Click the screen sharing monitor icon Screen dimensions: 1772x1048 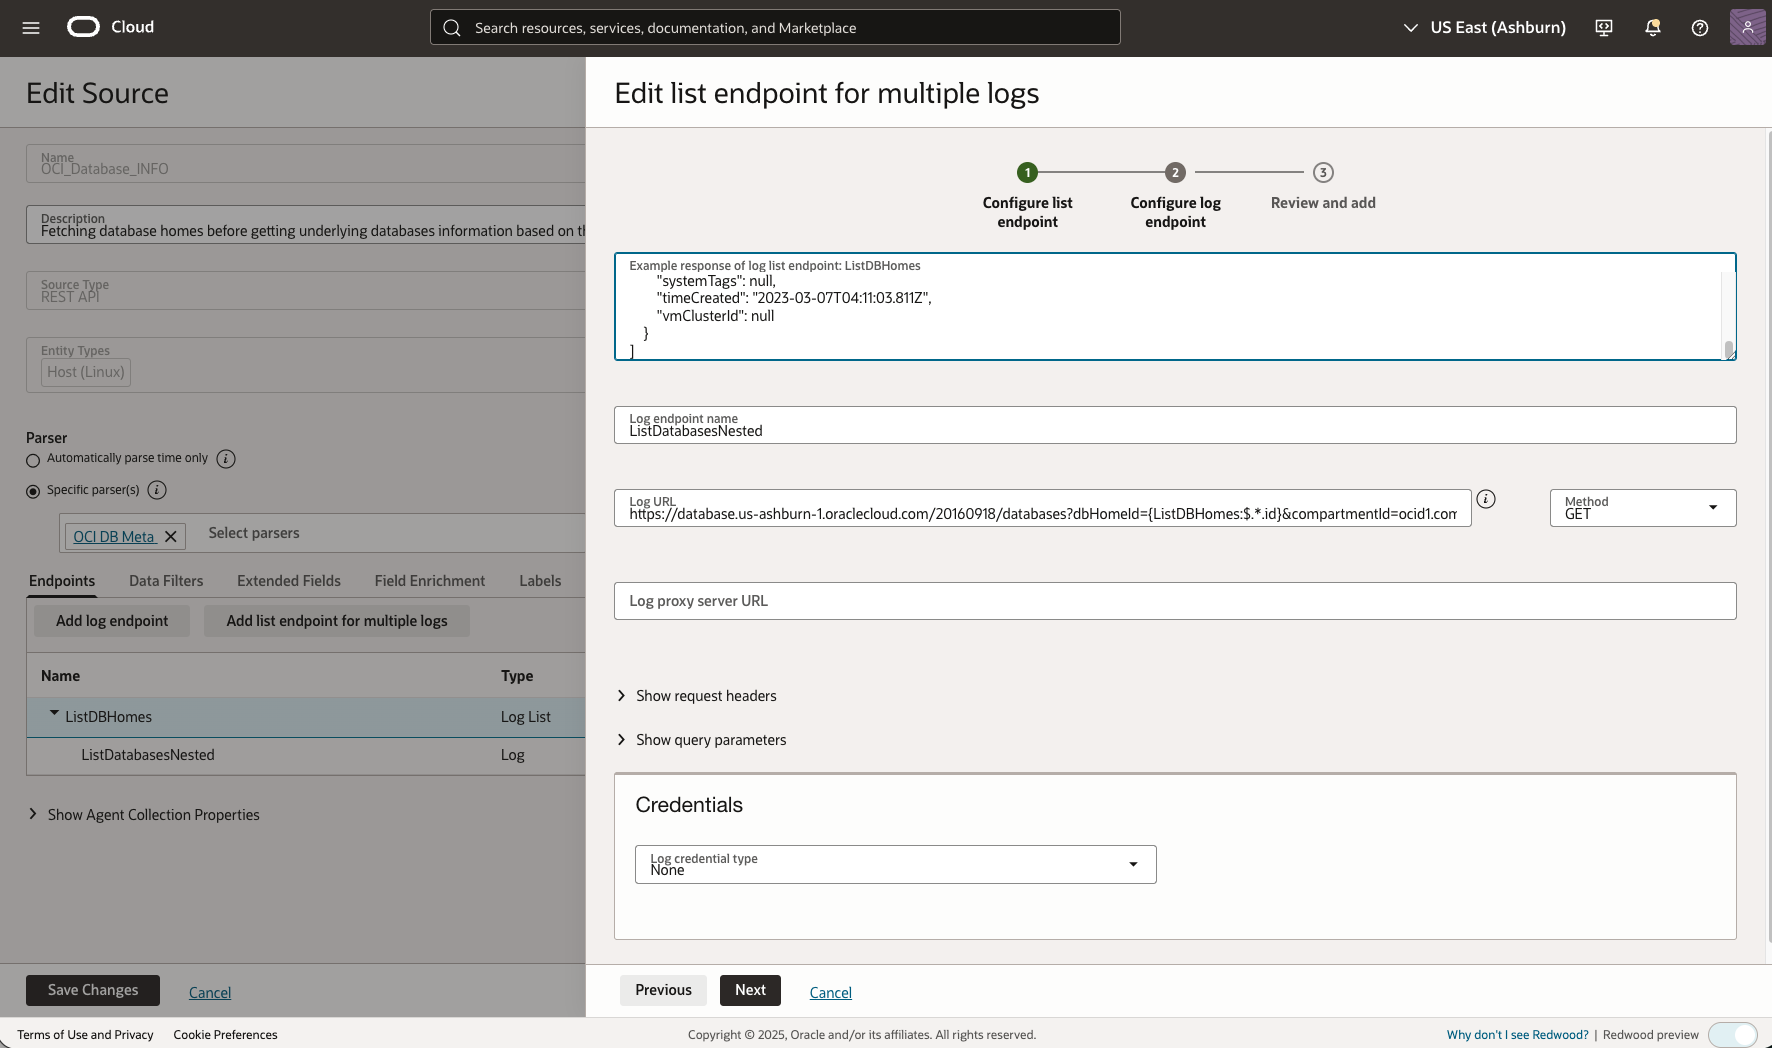(x=1604, y=27)
